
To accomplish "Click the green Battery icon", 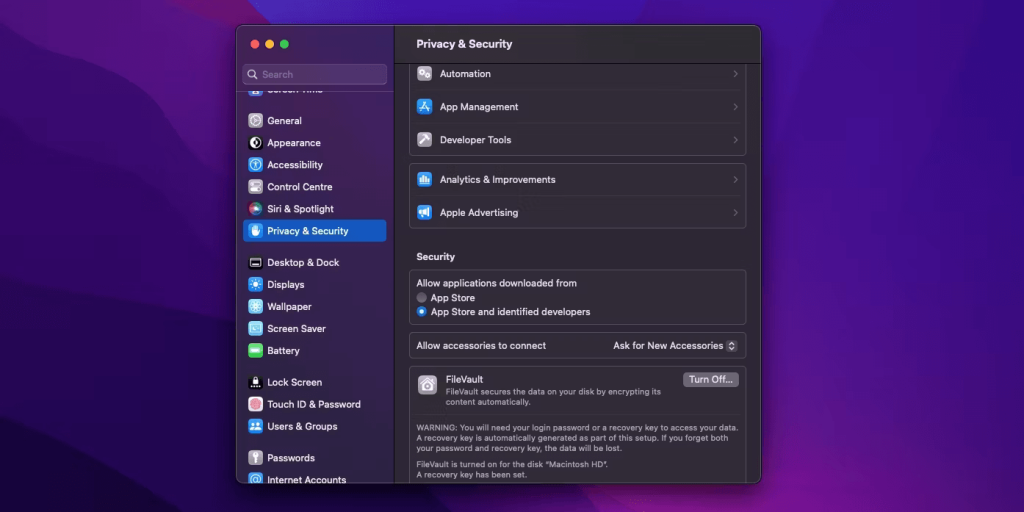I will (255, 351).
